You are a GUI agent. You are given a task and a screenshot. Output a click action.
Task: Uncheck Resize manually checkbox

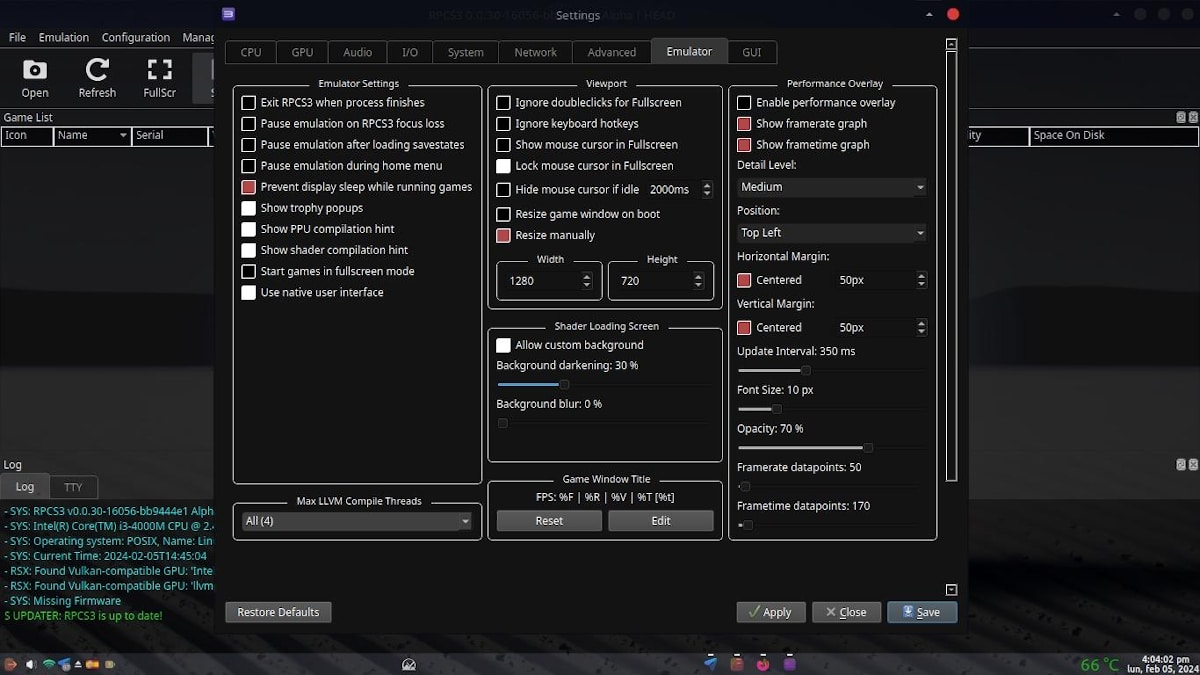point(503,235)
